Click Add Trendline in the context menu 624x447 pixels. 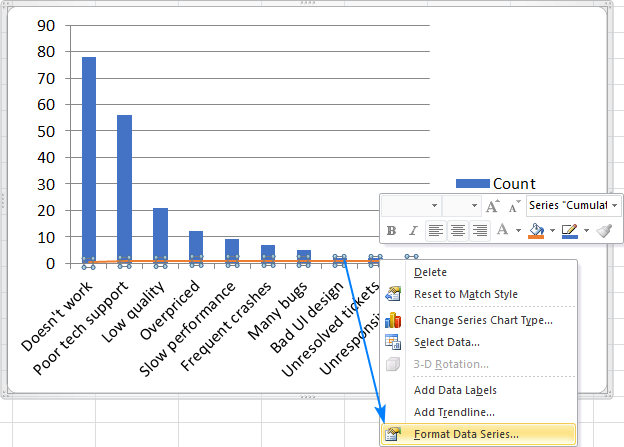pyautogui.click(x=454, y=411)
